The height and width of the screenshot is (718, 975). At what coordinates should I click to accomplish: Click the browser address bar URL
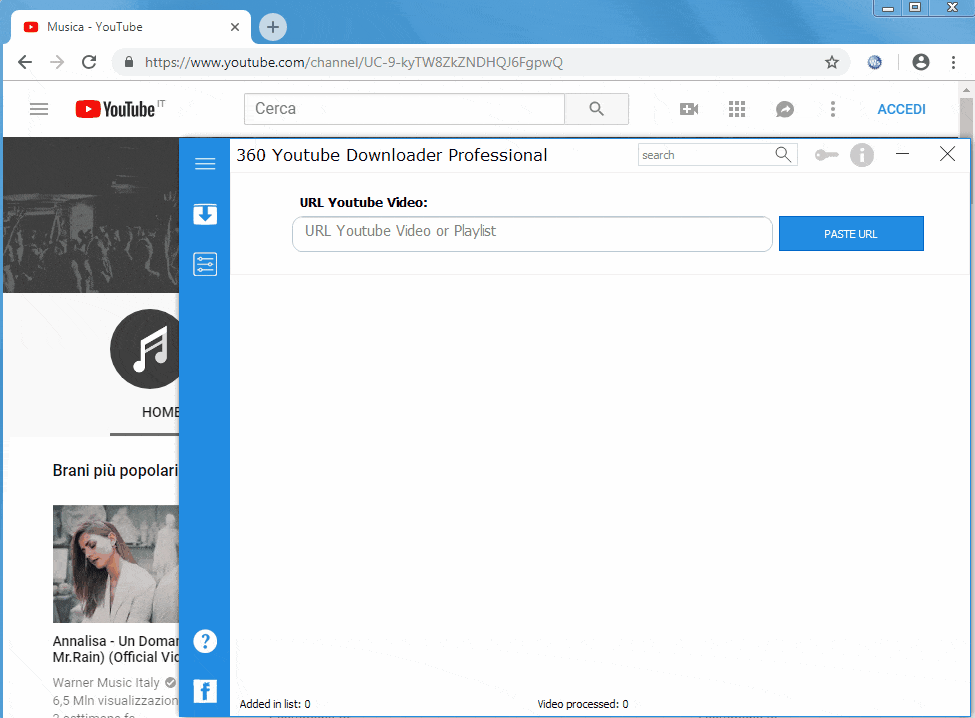pos(354,62)
